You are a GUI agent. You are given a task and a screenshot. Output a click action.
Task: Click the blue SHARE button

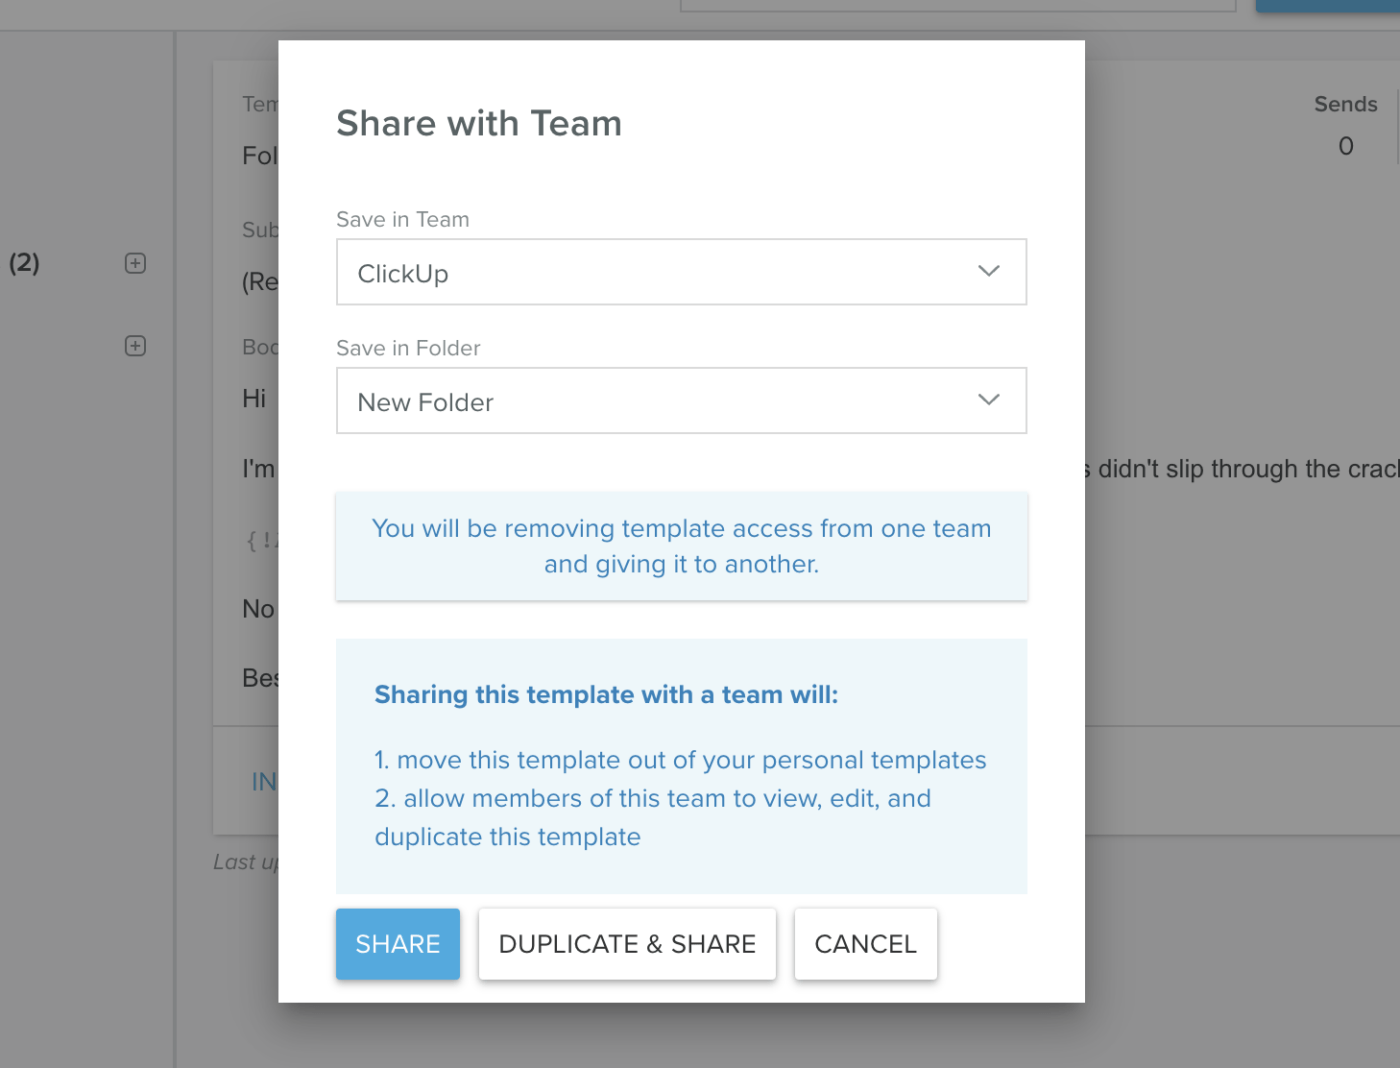click(398, 944)
